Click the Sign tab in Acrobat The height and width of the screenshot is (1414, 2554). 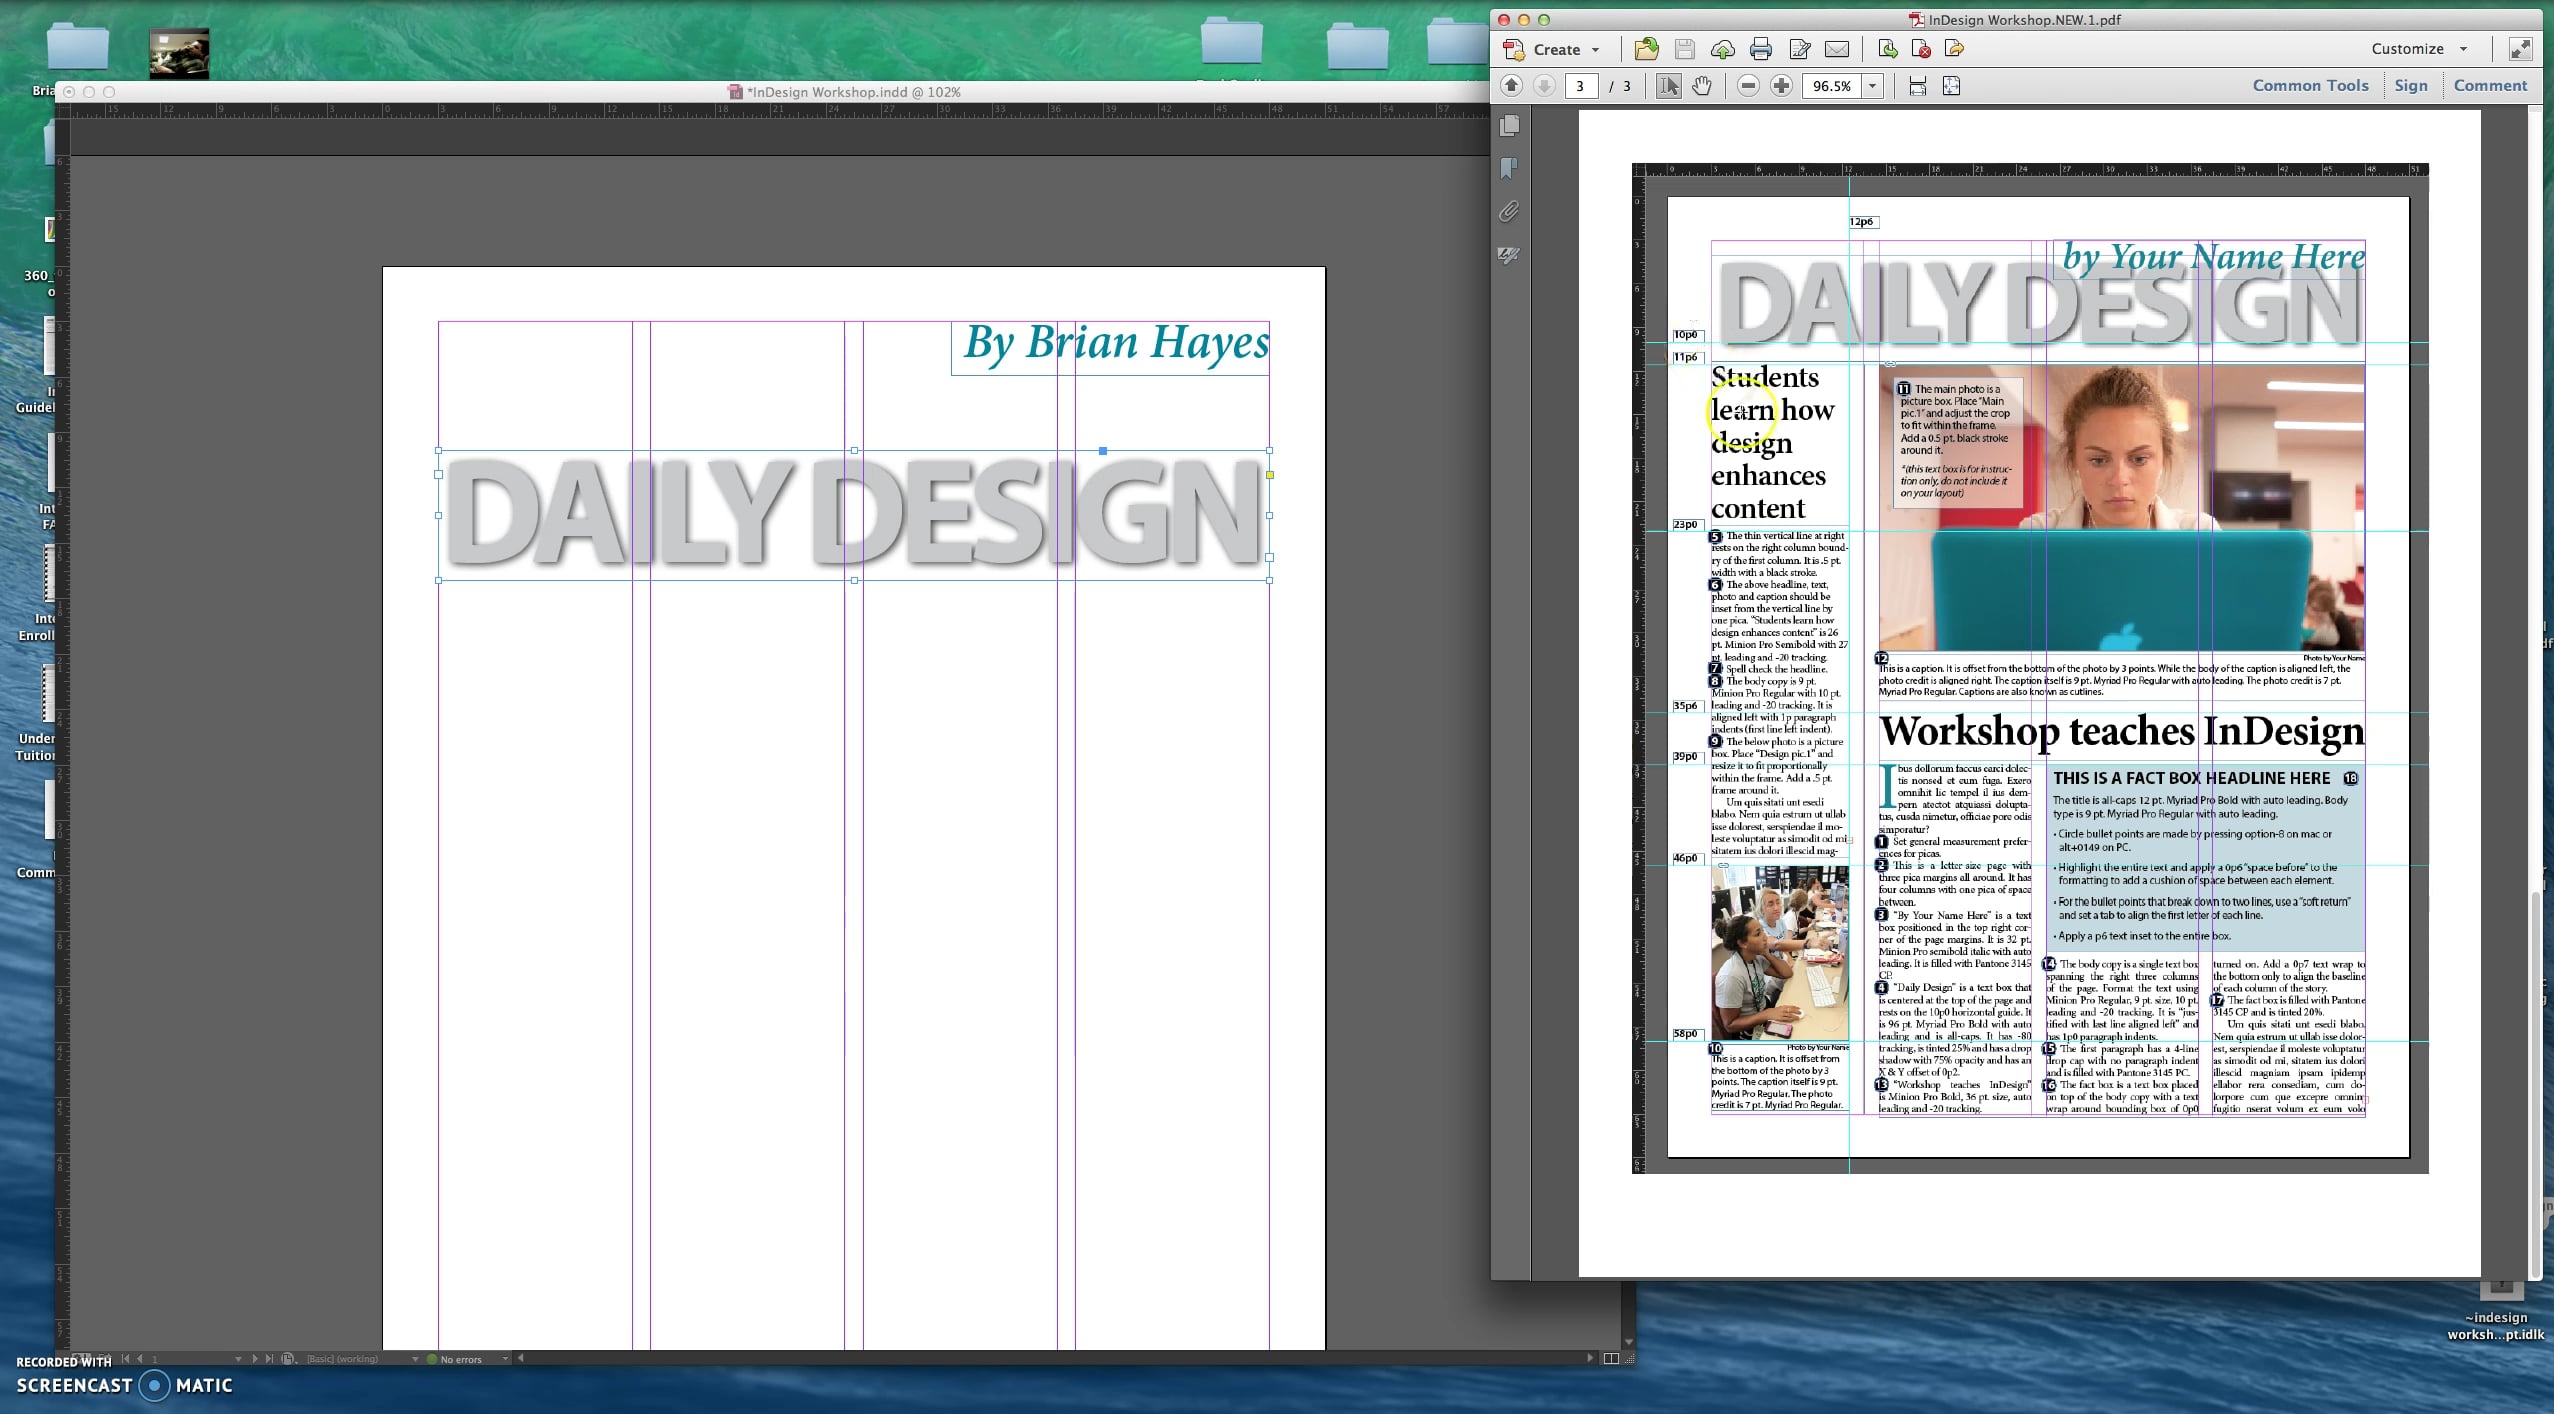point(2413,85)
